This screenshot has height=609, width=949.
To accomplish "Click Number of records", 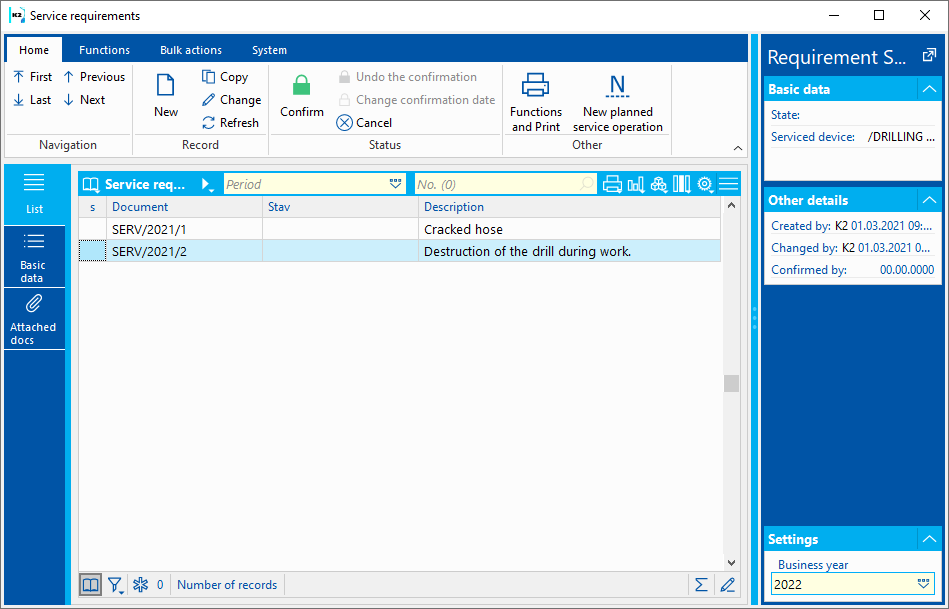I will click(x=227, y=585).
